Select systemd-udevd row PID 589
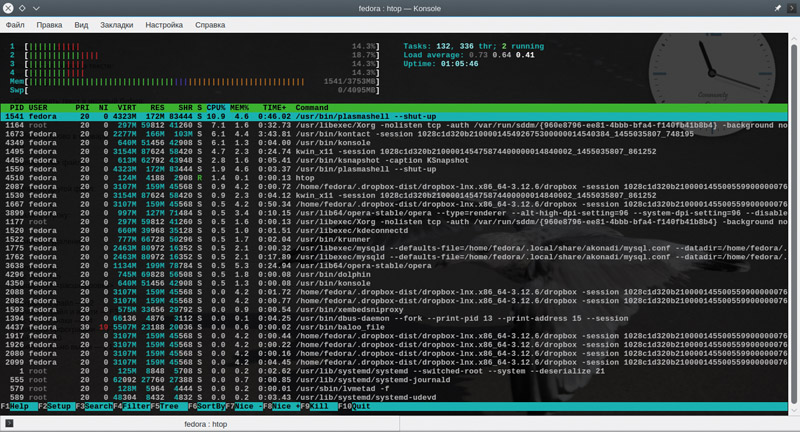The height and width of the screenshot is (432, 800). pos(394,397)
